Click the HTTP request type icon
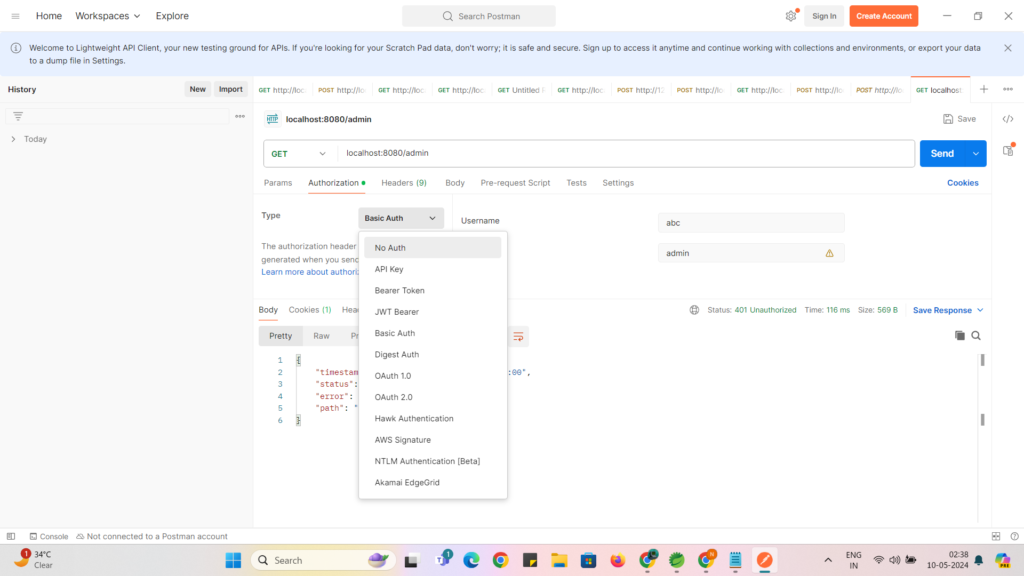 tap(272, 119)
